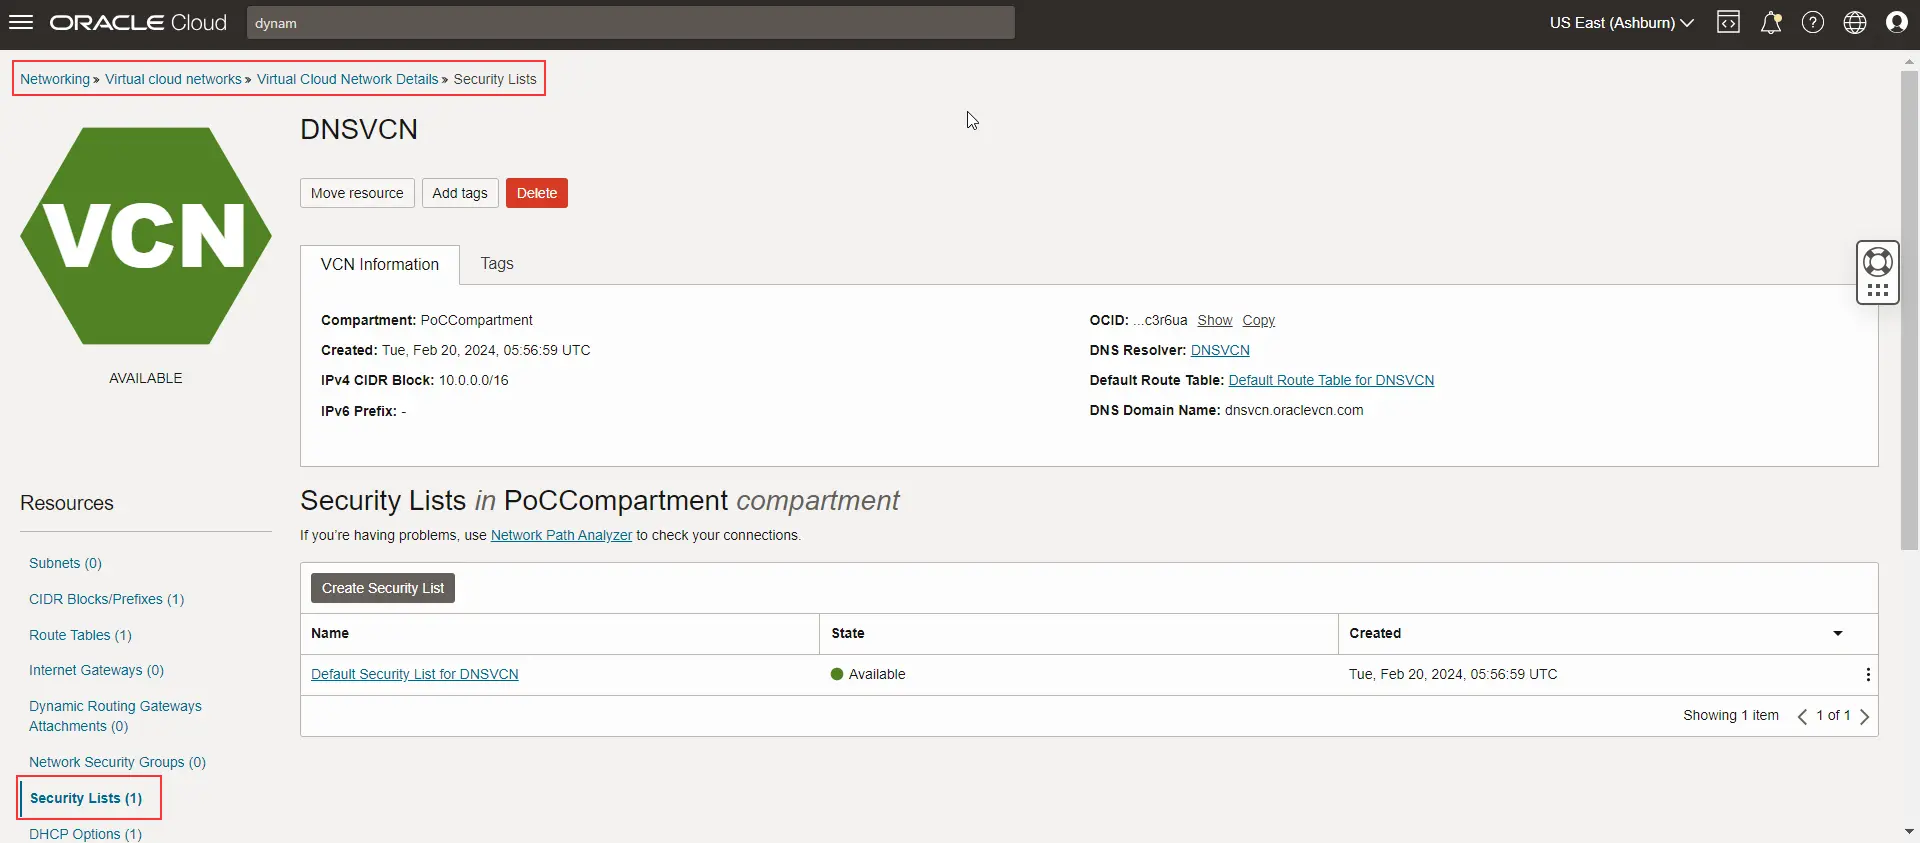Image resolution: width=1920 pixels, height=843 pixels.
Task: Click the Create Security List button
Action: tap(382, 588)
